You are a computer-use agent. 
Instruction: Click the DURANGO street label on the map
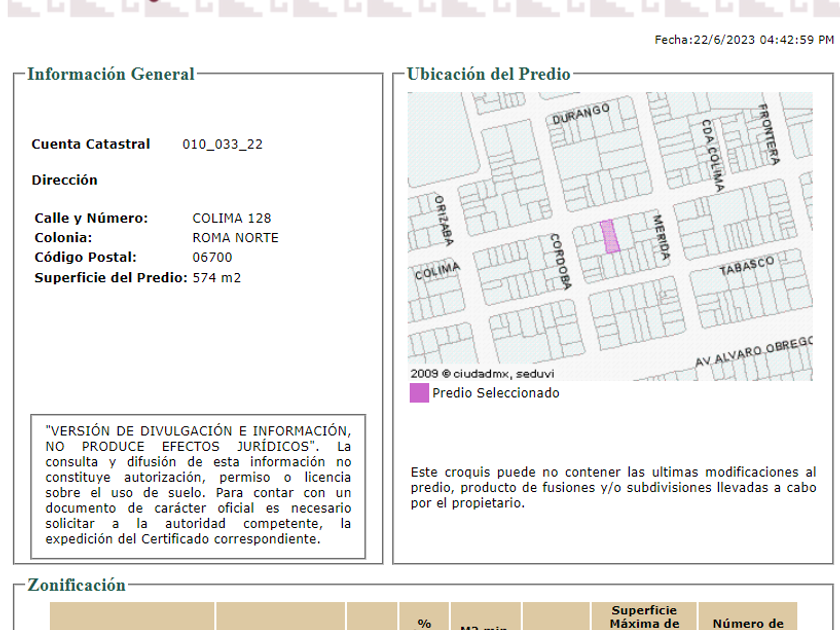(580, 113)
